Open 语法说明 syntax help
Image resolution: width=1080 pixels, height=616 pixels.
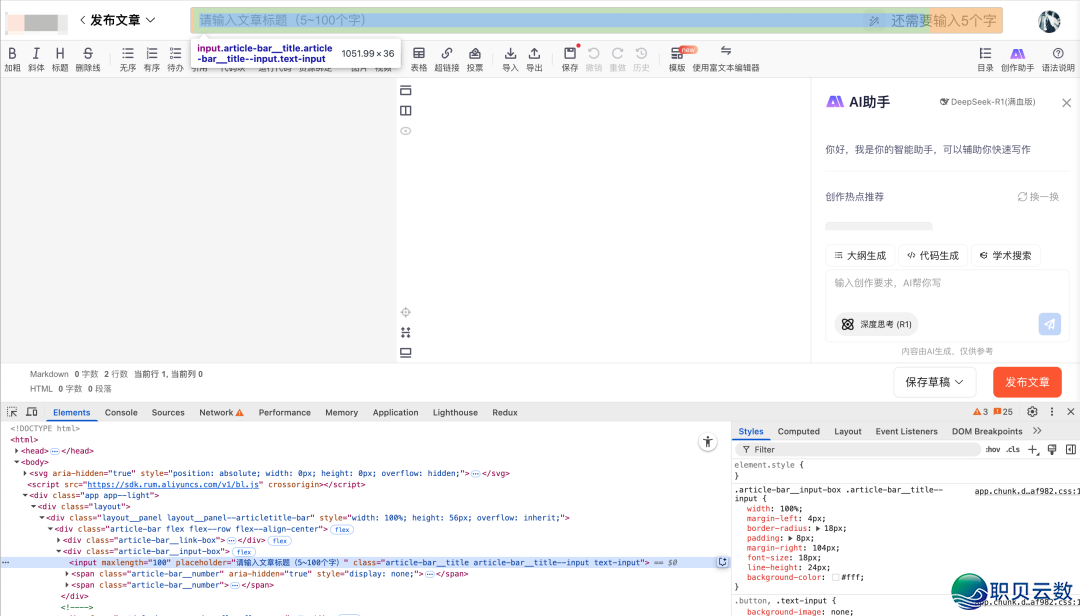tap(1058, 54)
